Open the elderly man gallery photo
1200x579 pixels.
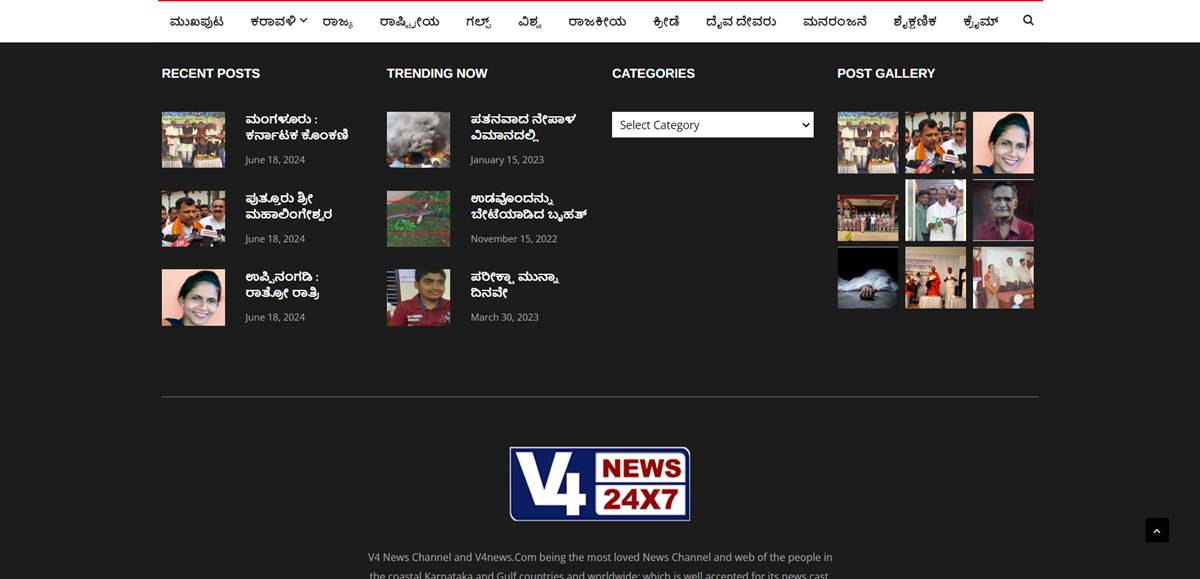[x=1003, y=211]
